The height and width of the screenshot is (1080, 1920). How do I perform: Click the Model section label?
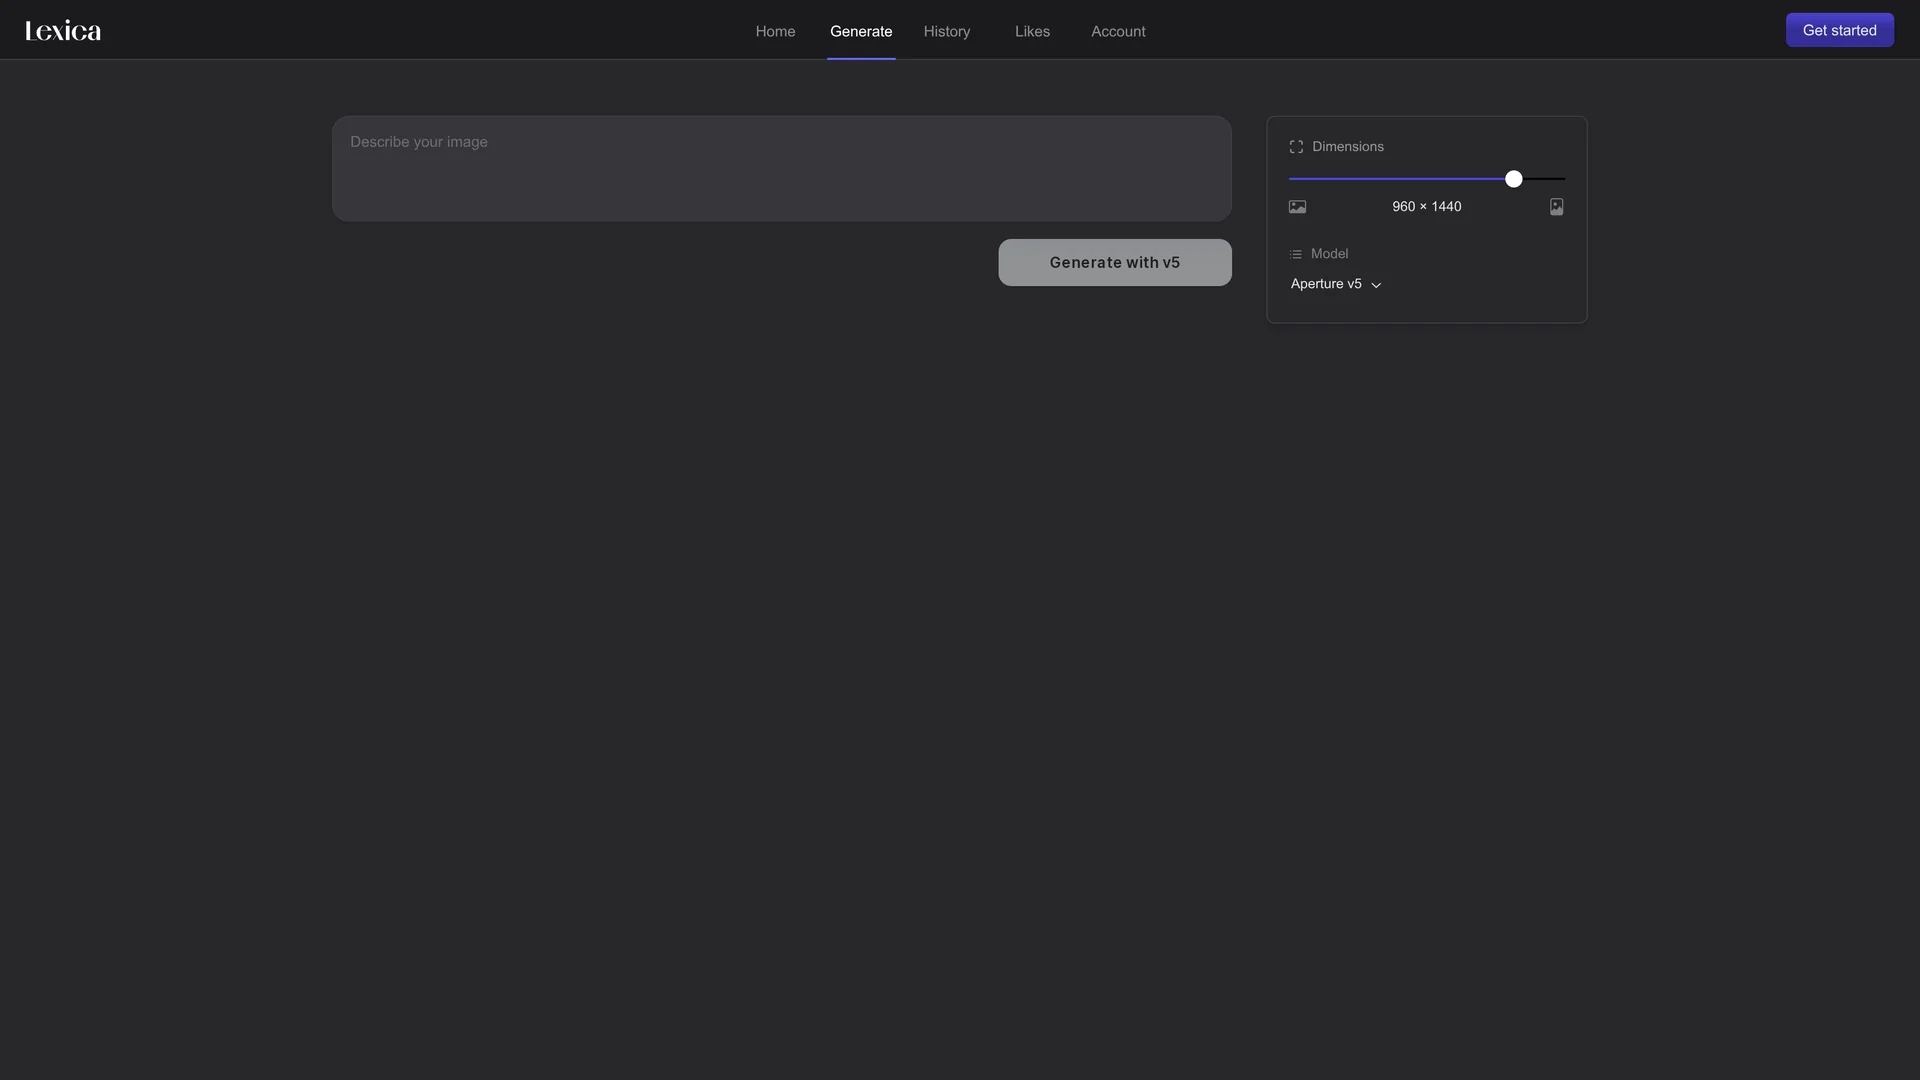(x=1329, y=254)
